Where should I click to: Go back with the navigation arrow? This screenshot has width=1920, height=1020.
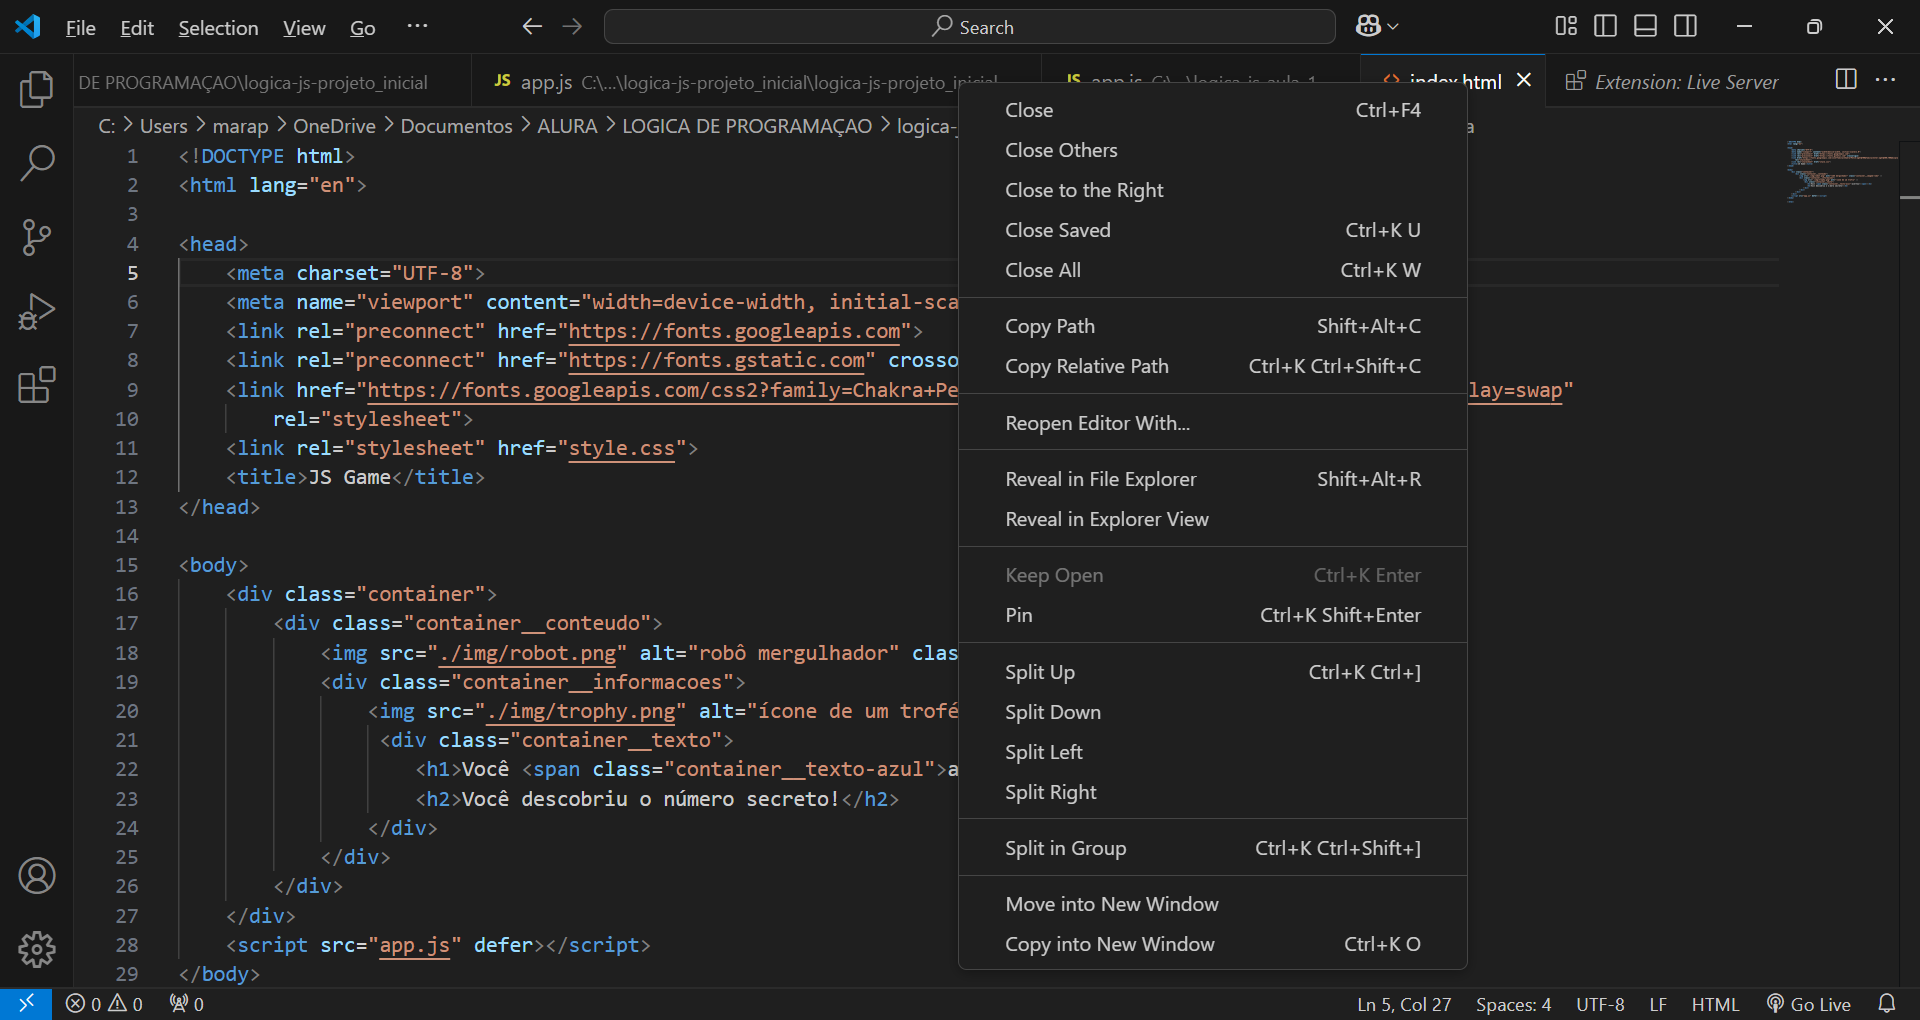532,27
